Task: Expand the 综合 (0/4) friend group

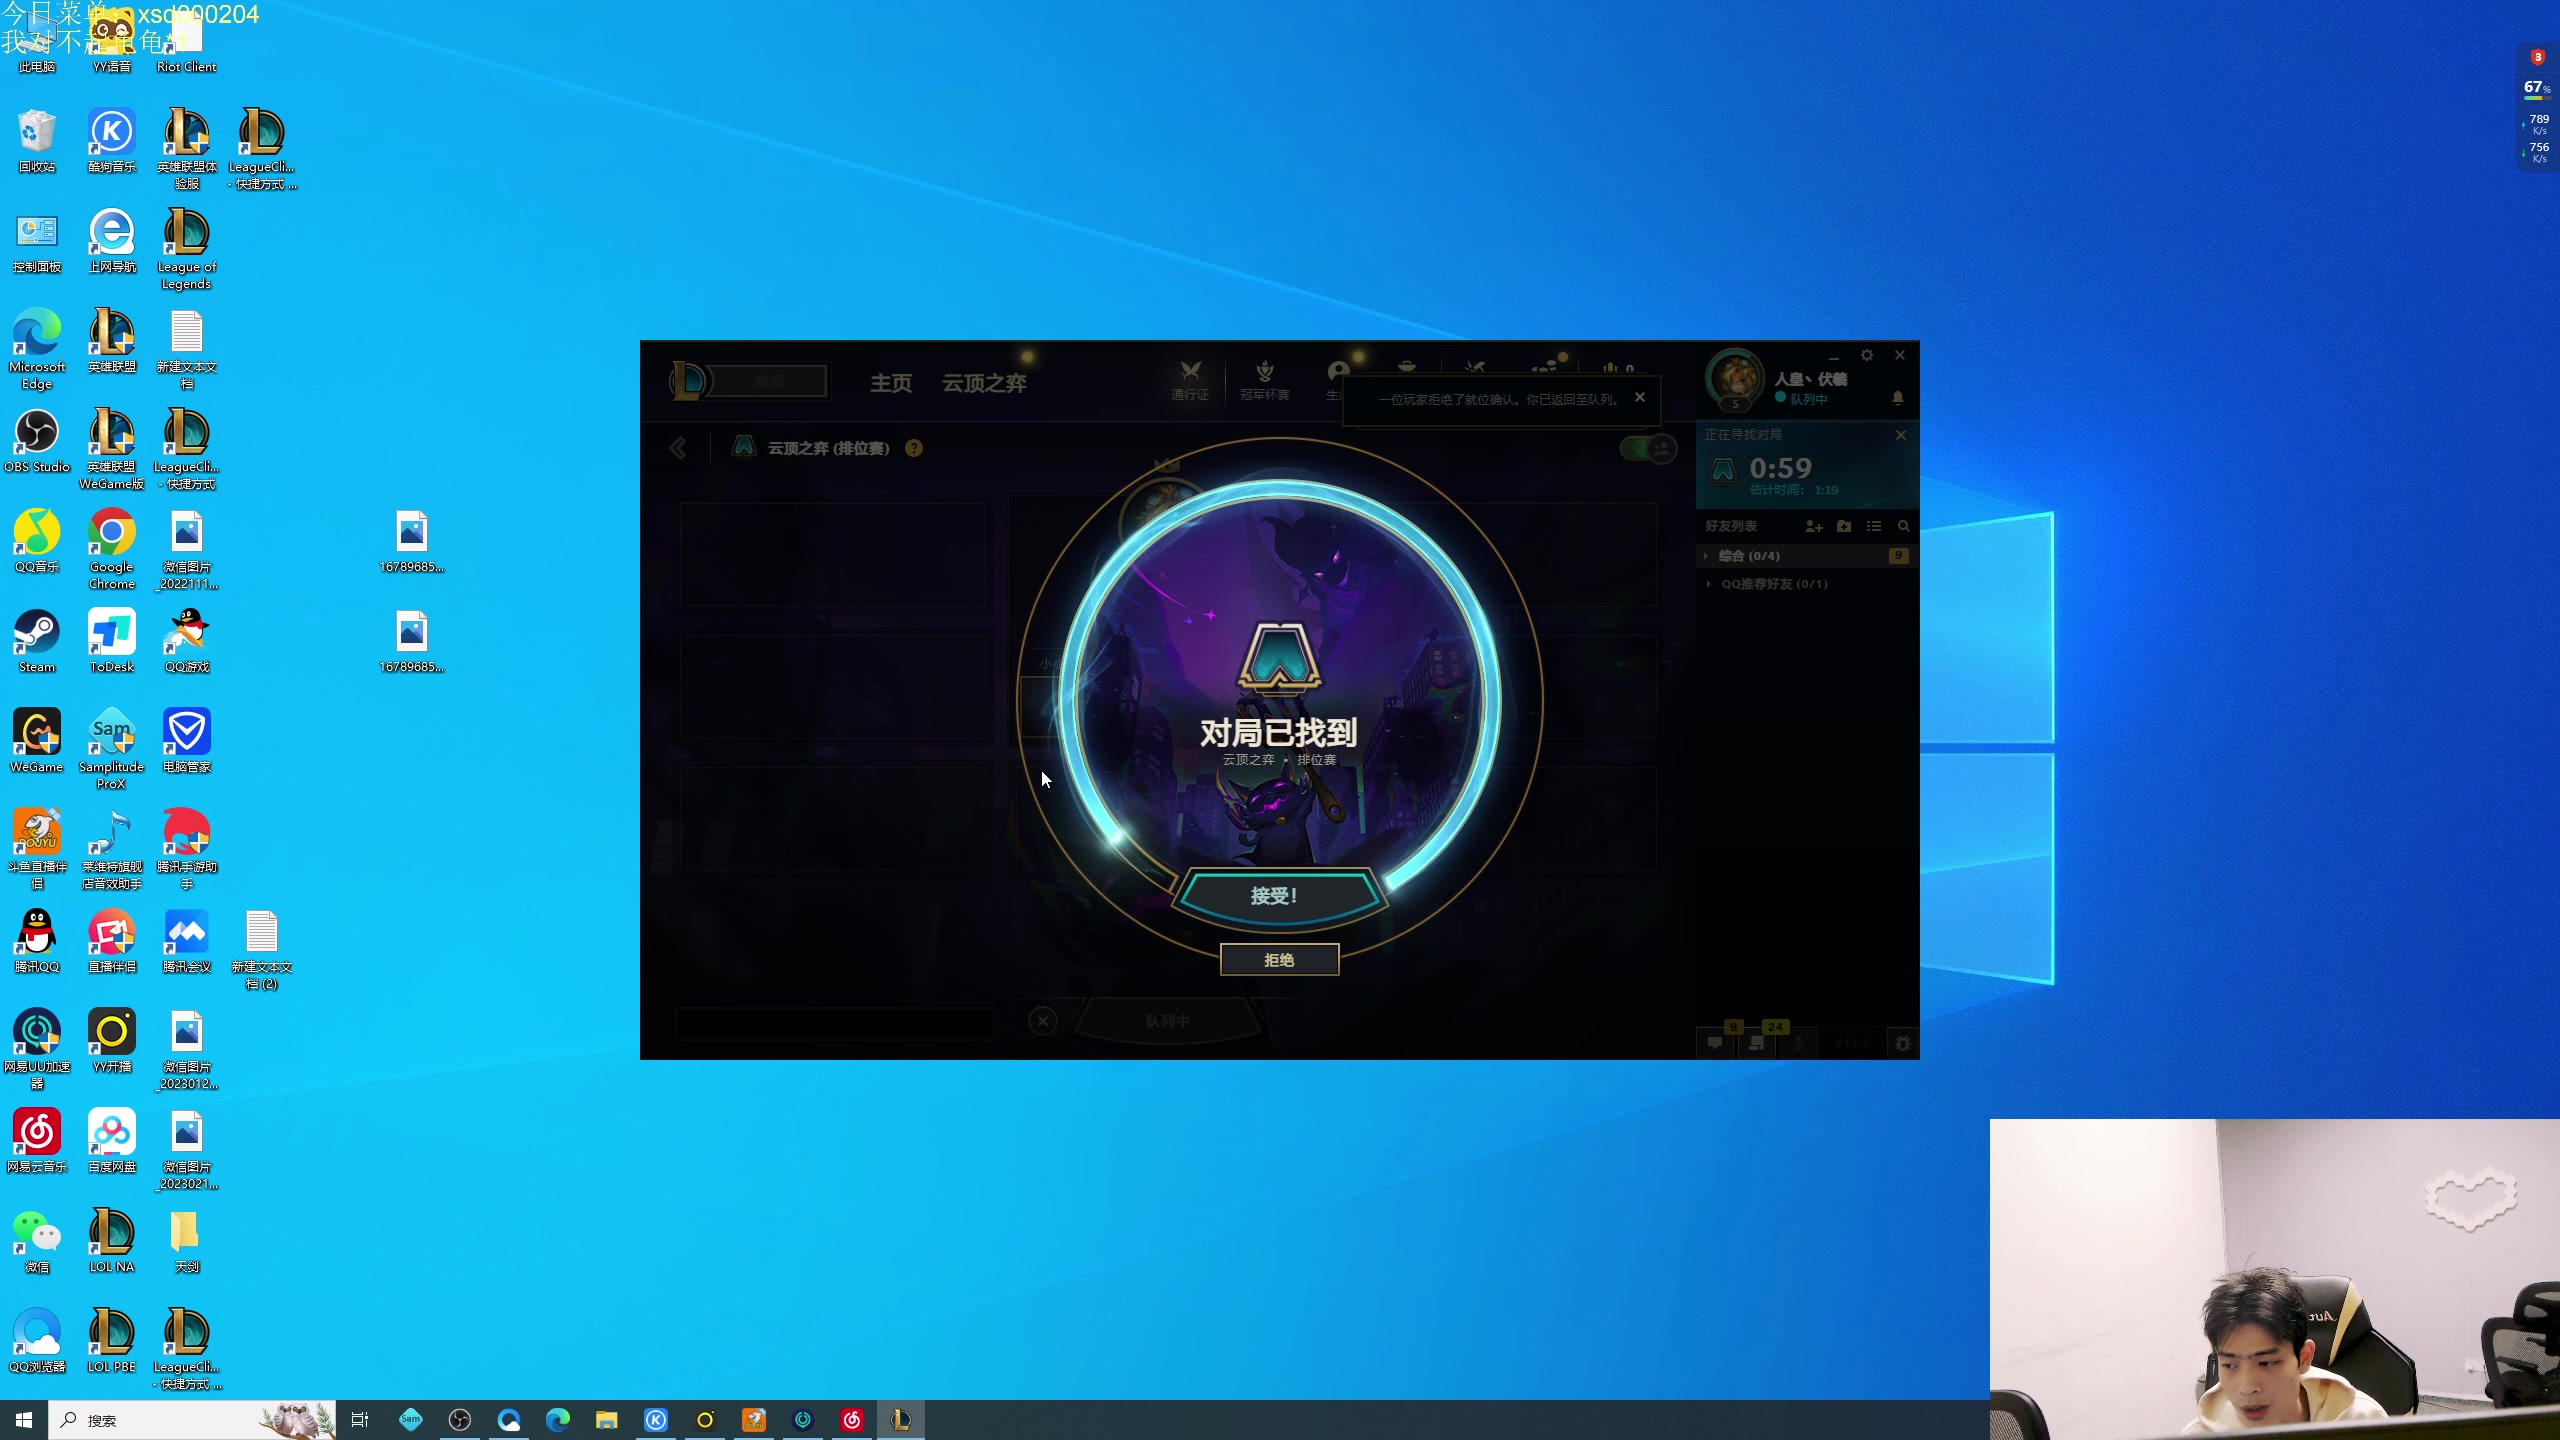Action: click(1805, 556)
